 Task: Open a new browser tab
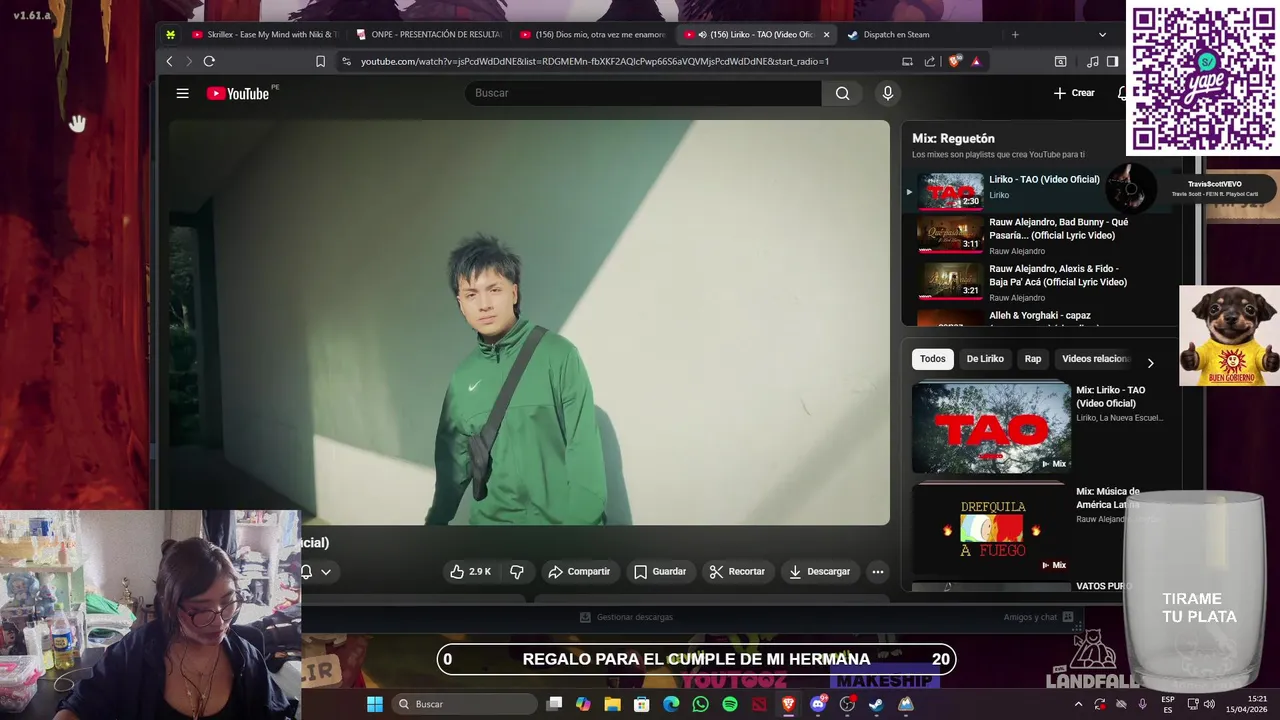1014,34
